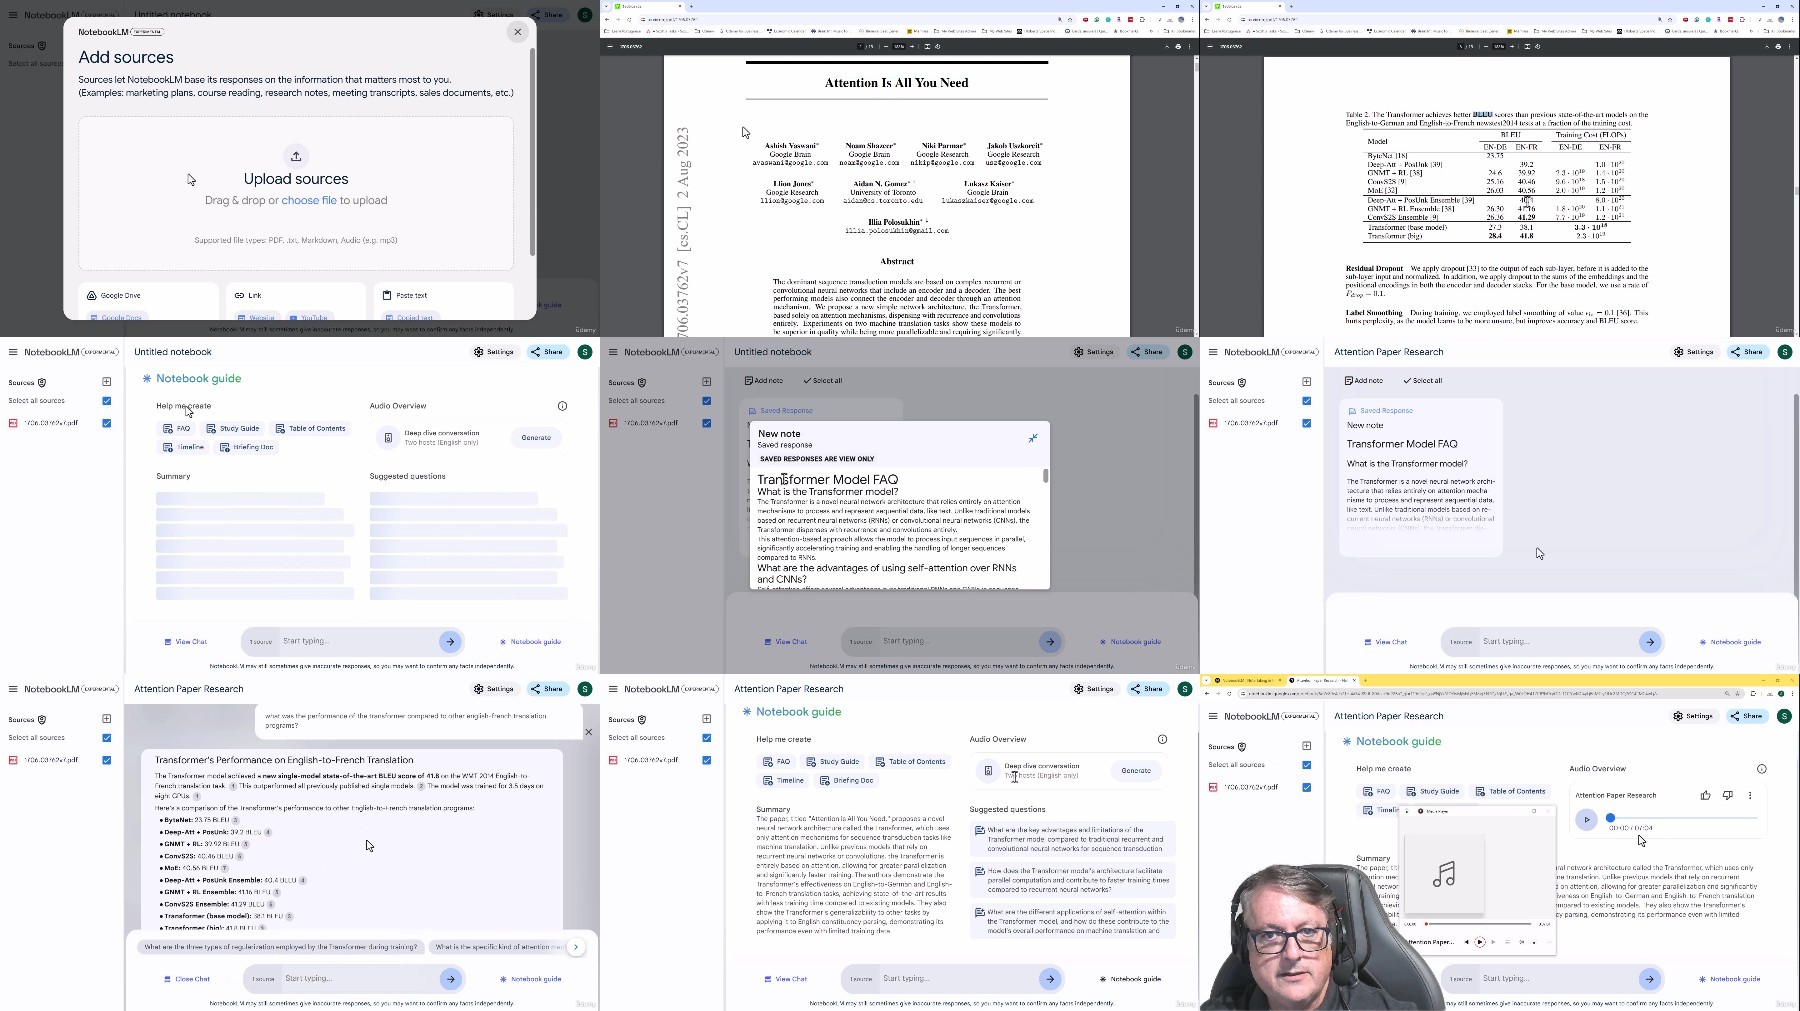Collapse the New note popup with the shrink icon
The height and width of the screenshot is (1011, 1800).
coord(1033,438)
